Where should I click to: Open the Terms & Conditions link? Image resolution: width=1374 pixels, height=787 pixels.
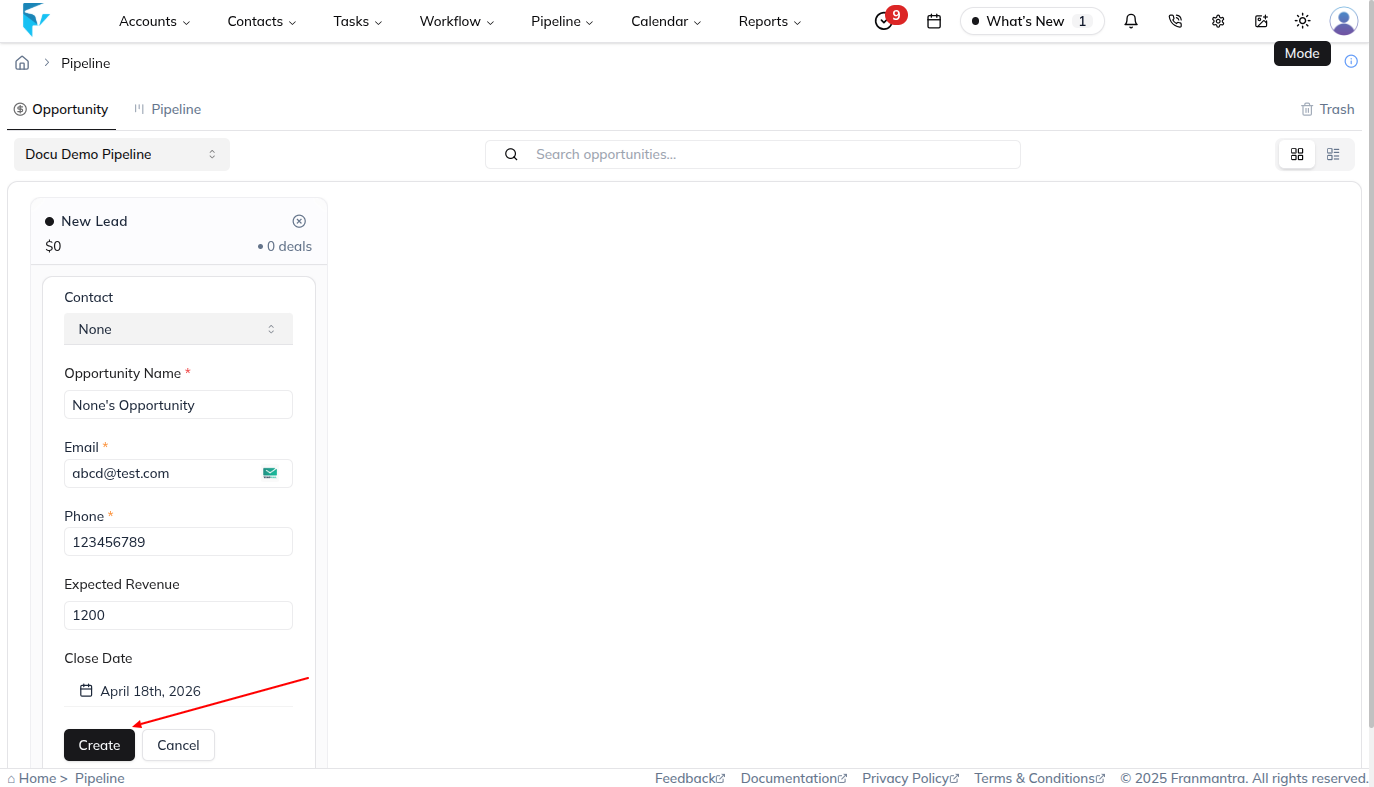pos(1040,778)
